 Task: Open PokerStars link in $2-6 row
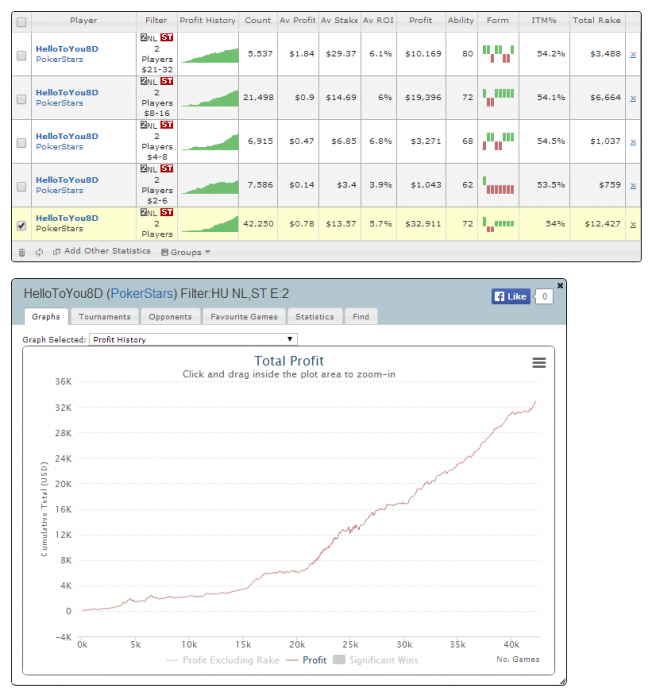click(59, 191)
